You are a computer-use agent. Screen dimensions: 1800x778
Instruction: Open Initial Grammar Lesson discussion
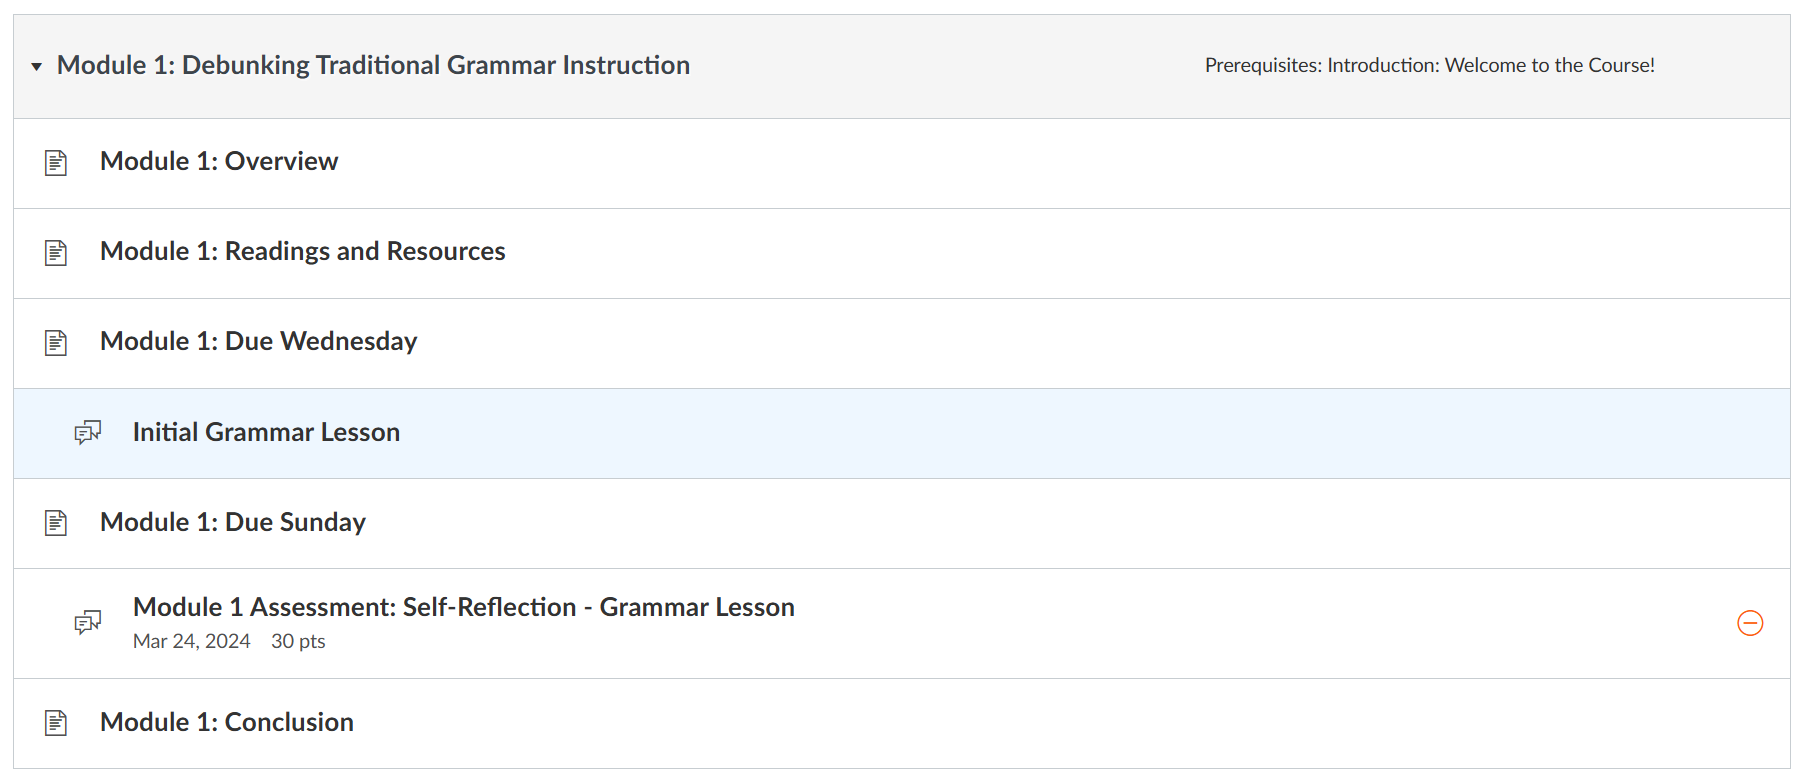(266, 432)
